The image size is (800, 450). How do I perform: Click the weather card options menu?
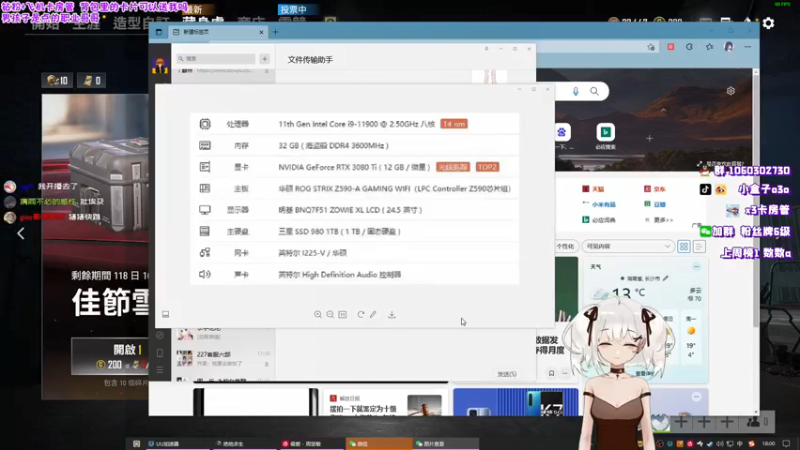pos(696,267)
